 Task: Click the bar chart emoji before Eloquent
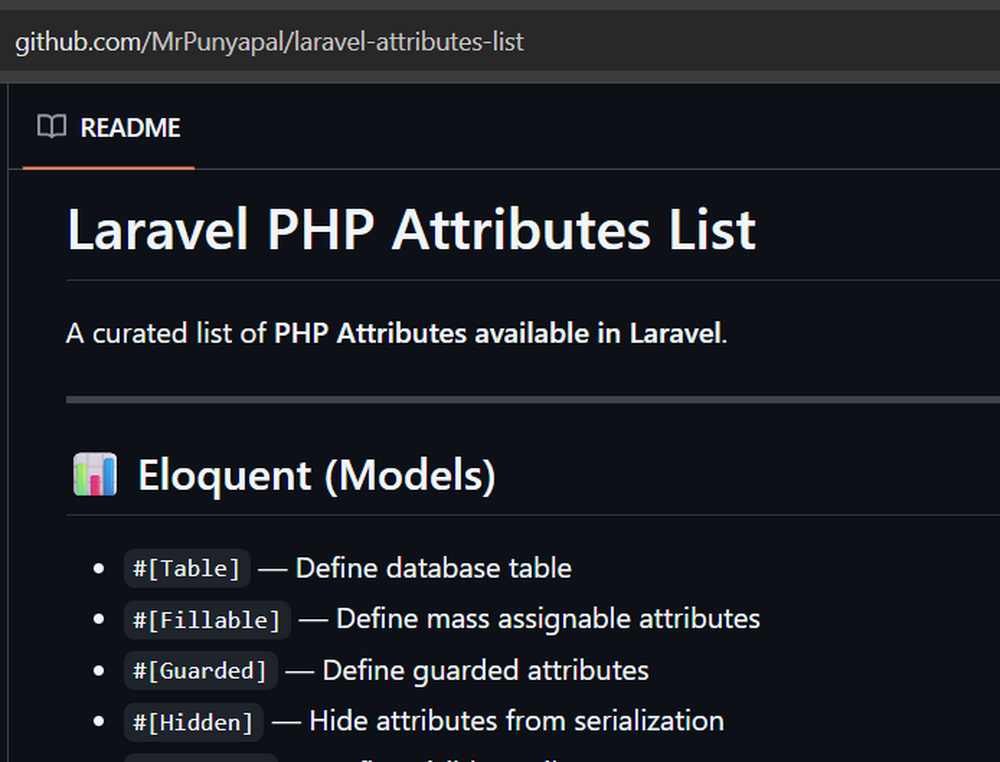point(95,474)
